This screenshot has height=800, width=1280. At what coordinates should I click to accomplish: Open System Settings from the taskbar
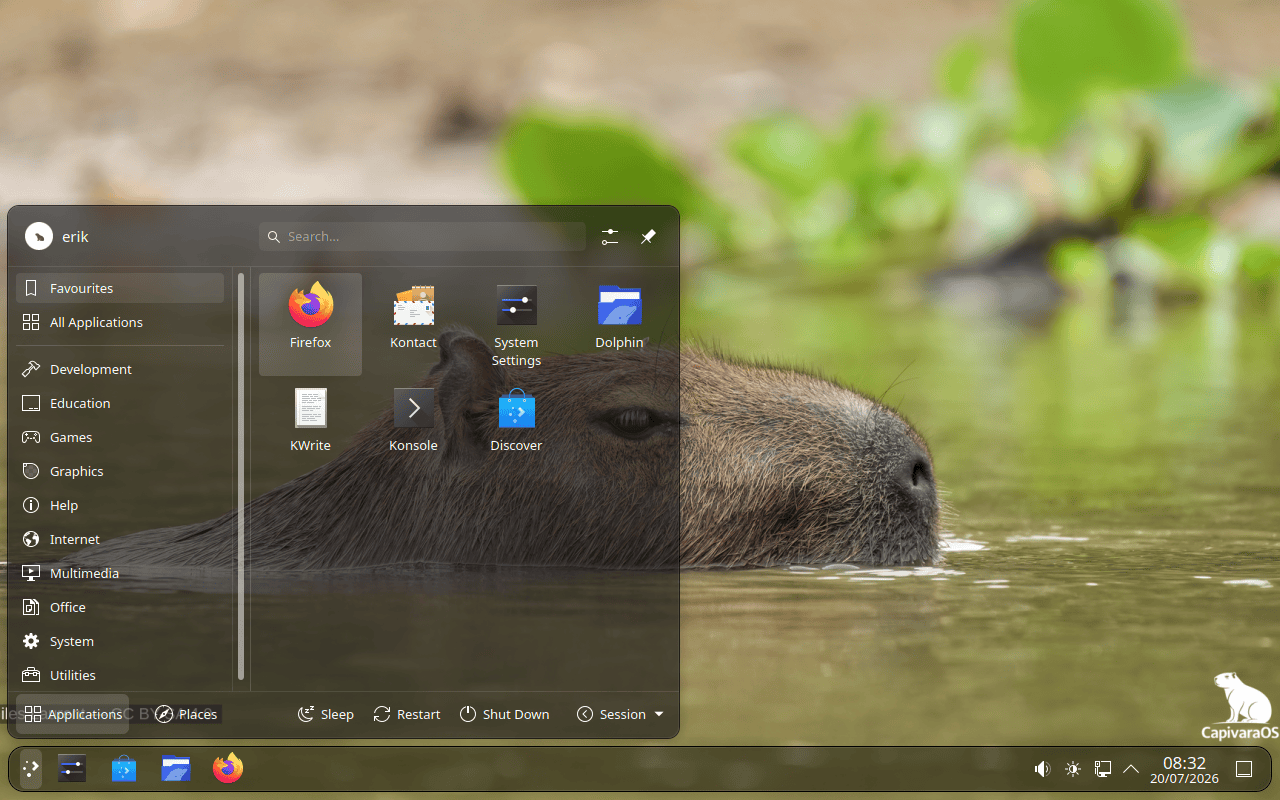pyautogui.click(x=72, y=769)
